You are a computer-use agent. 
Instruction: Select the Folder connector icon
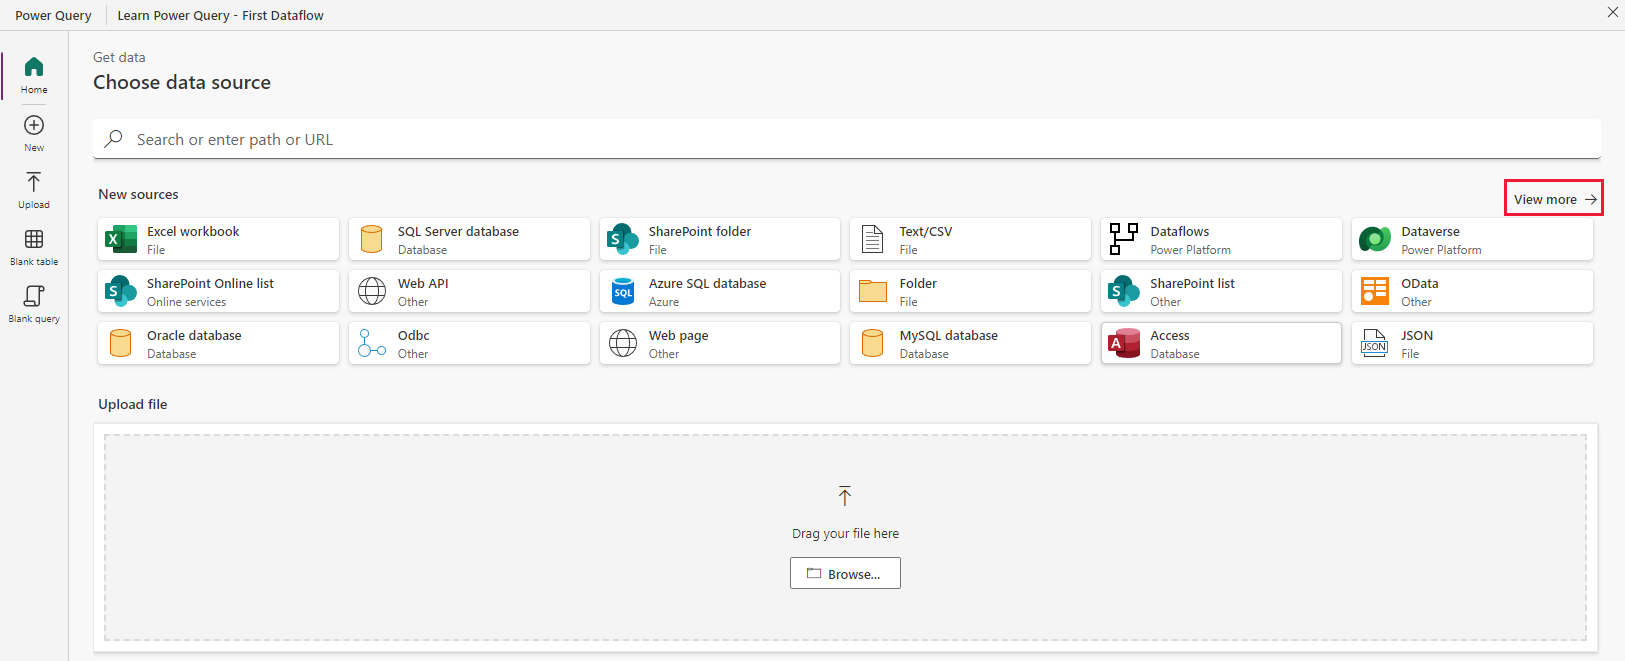873,291
